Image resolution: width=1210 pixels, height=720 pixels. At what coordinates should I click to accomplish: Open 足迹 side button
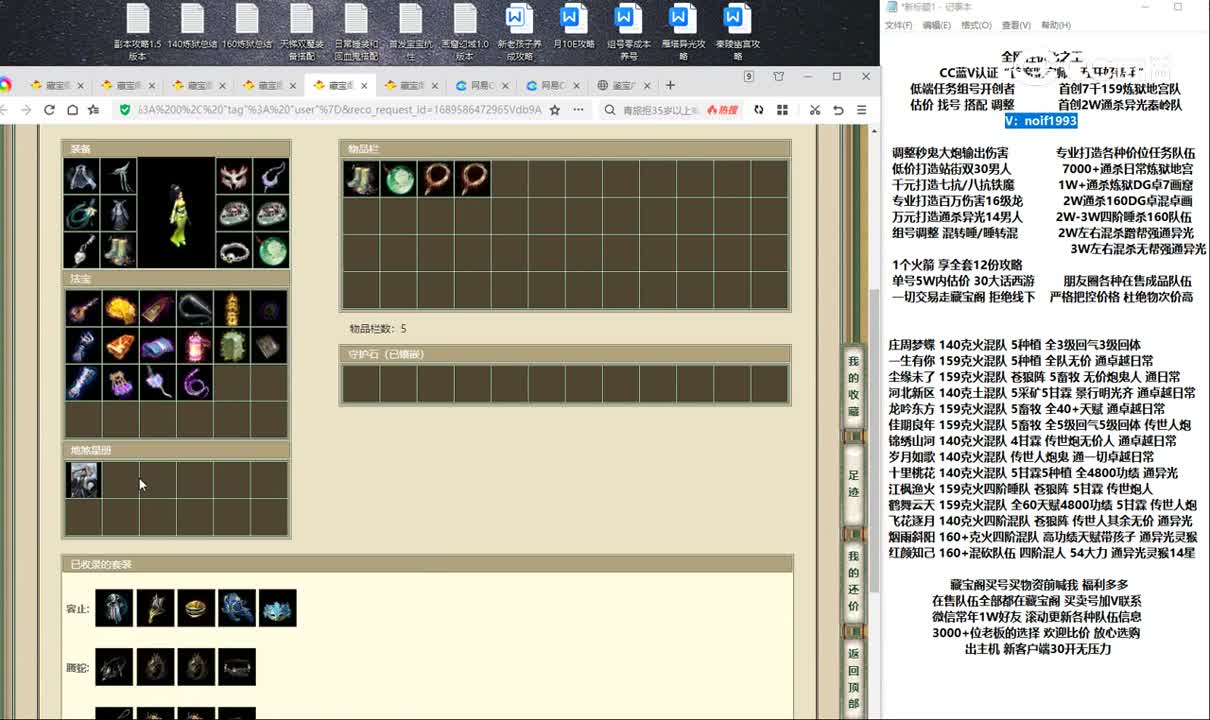tap(853, 484)
